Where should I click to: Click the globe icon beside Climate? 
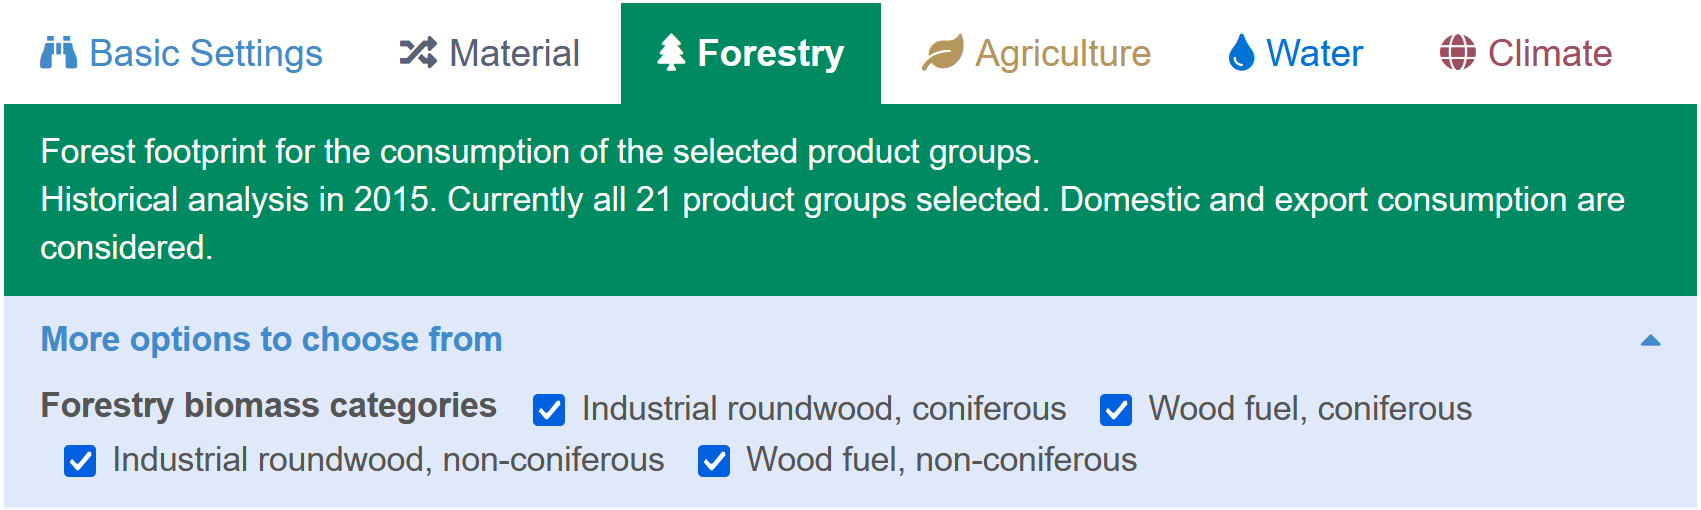[x=1457, y=53]
